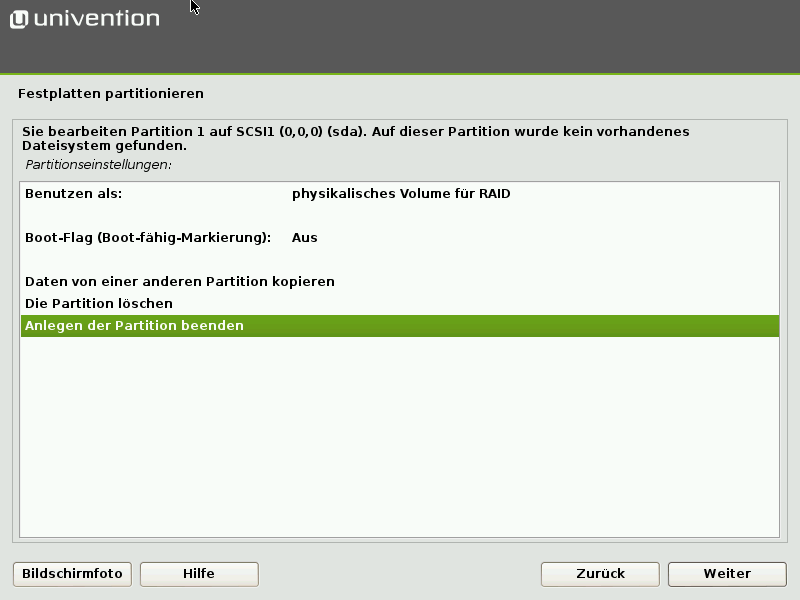Take a screenshot with the Bildschirmfoto button
The image size is (800, 600).
72,574
